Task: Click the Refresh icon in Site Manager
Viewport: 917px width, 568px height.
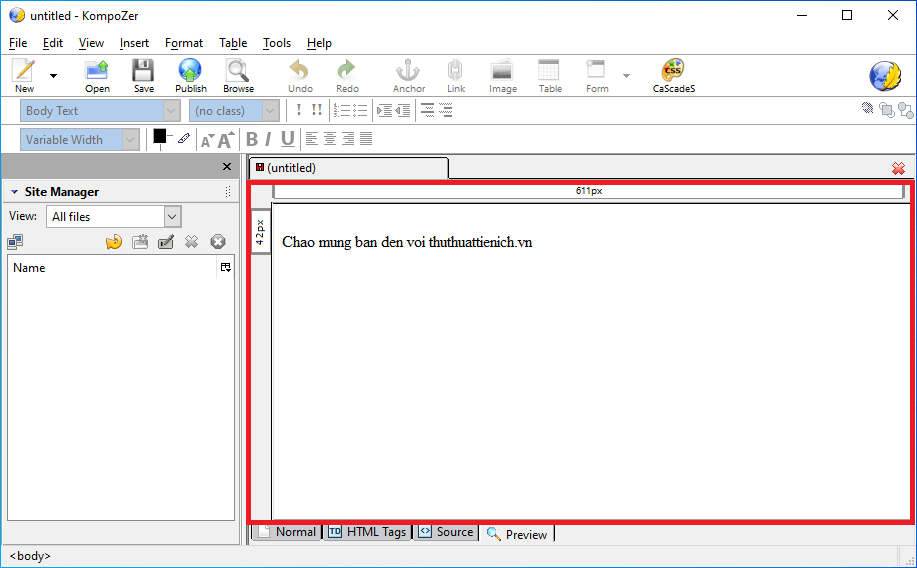Action: pyautogui.click(x=114, y=242)
